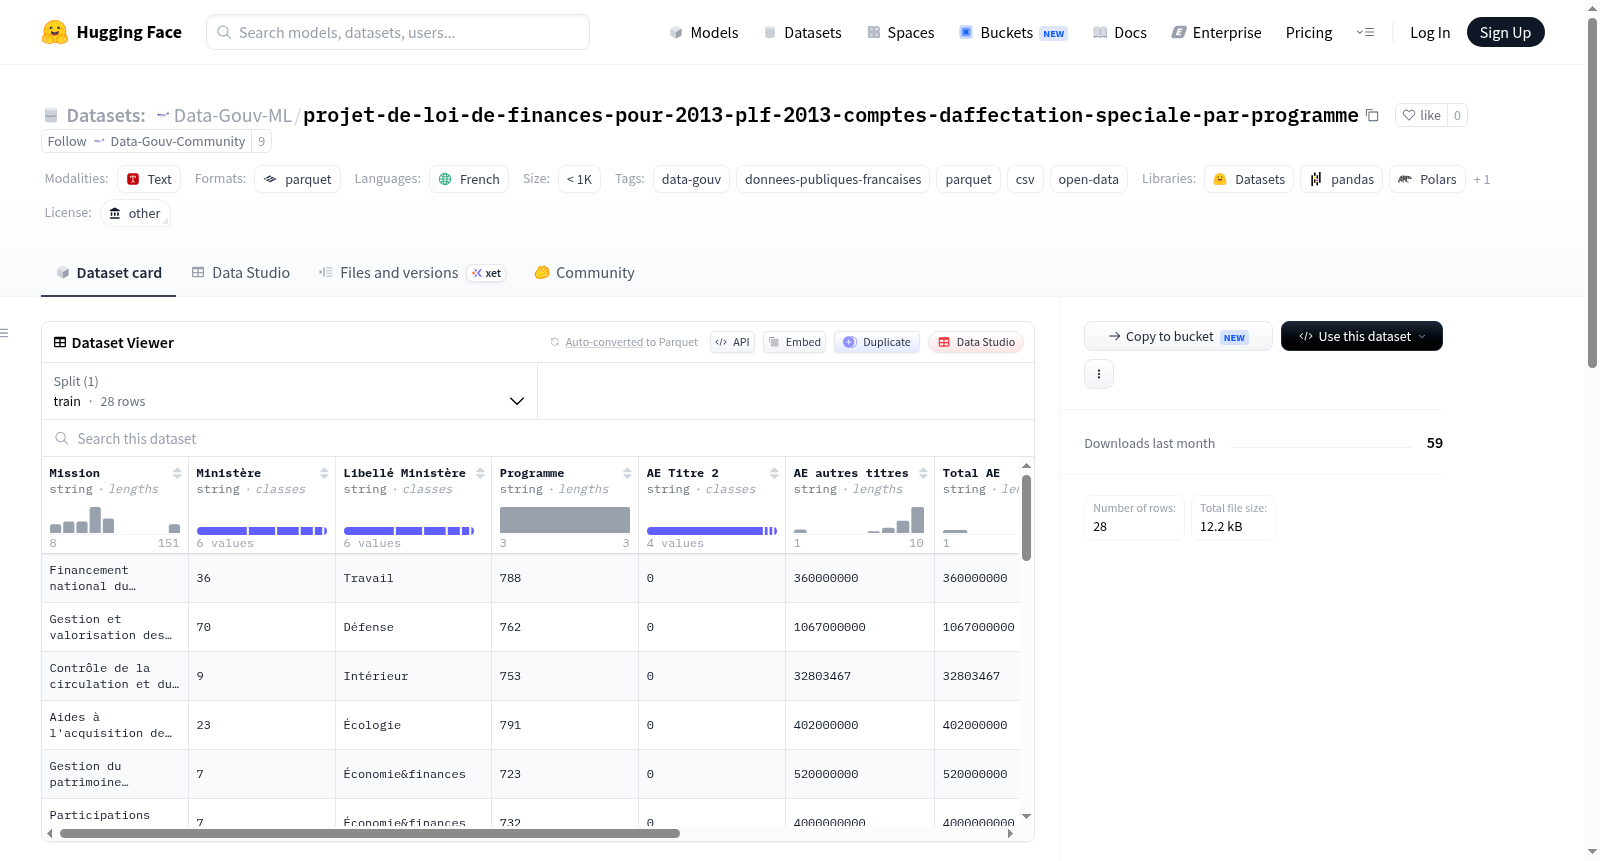Screen dimensions: 1600x861
Task: Open the Datasets library tag
Action: (1249, 179)
